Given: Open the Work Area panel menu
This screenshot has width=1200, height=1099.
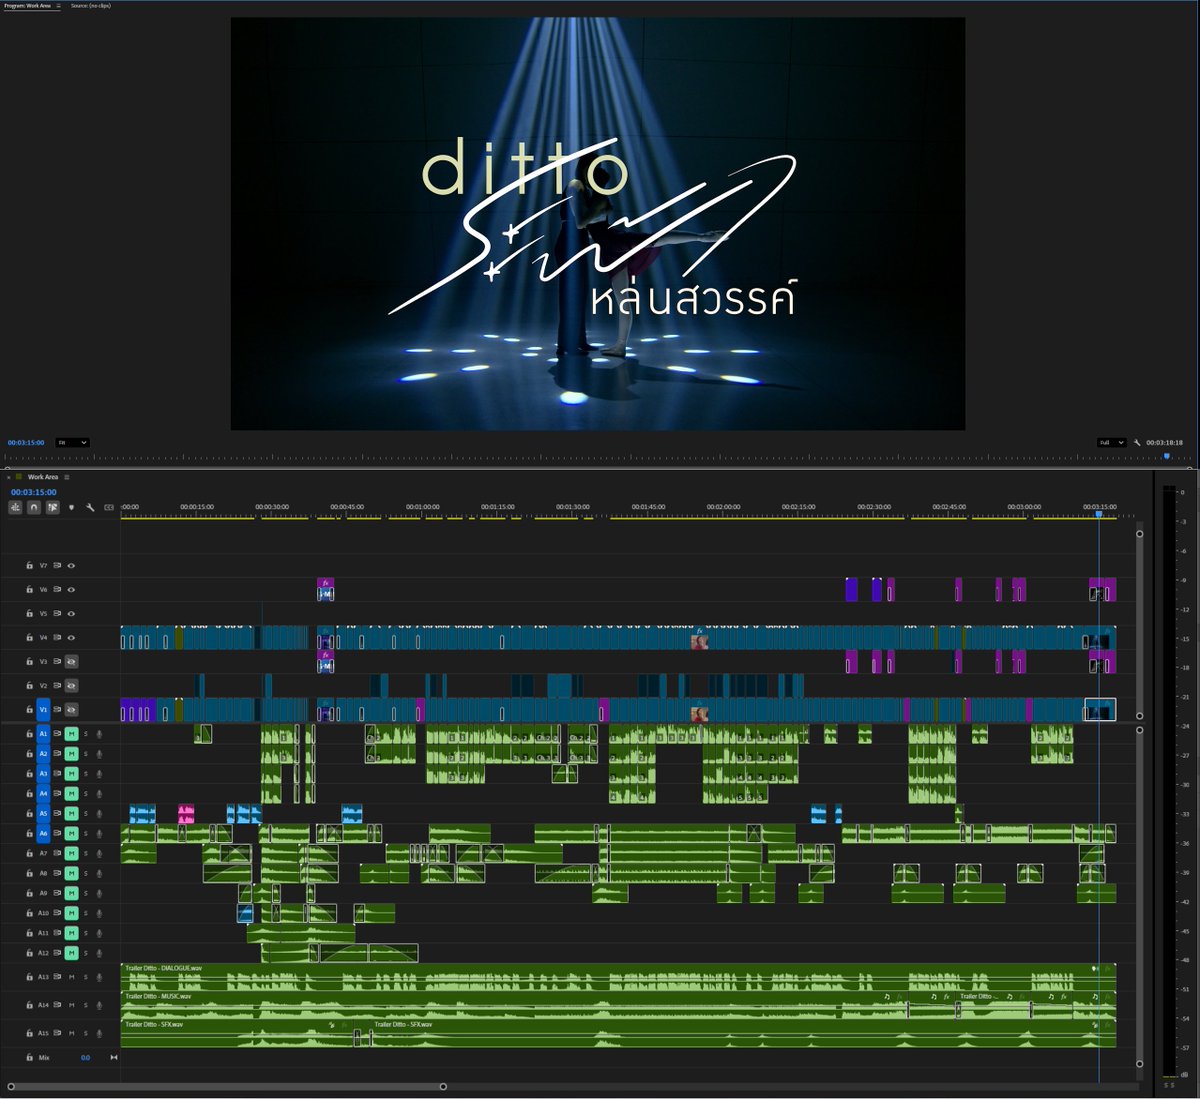Looking at the screenshot, I should [x=66, y=478].
